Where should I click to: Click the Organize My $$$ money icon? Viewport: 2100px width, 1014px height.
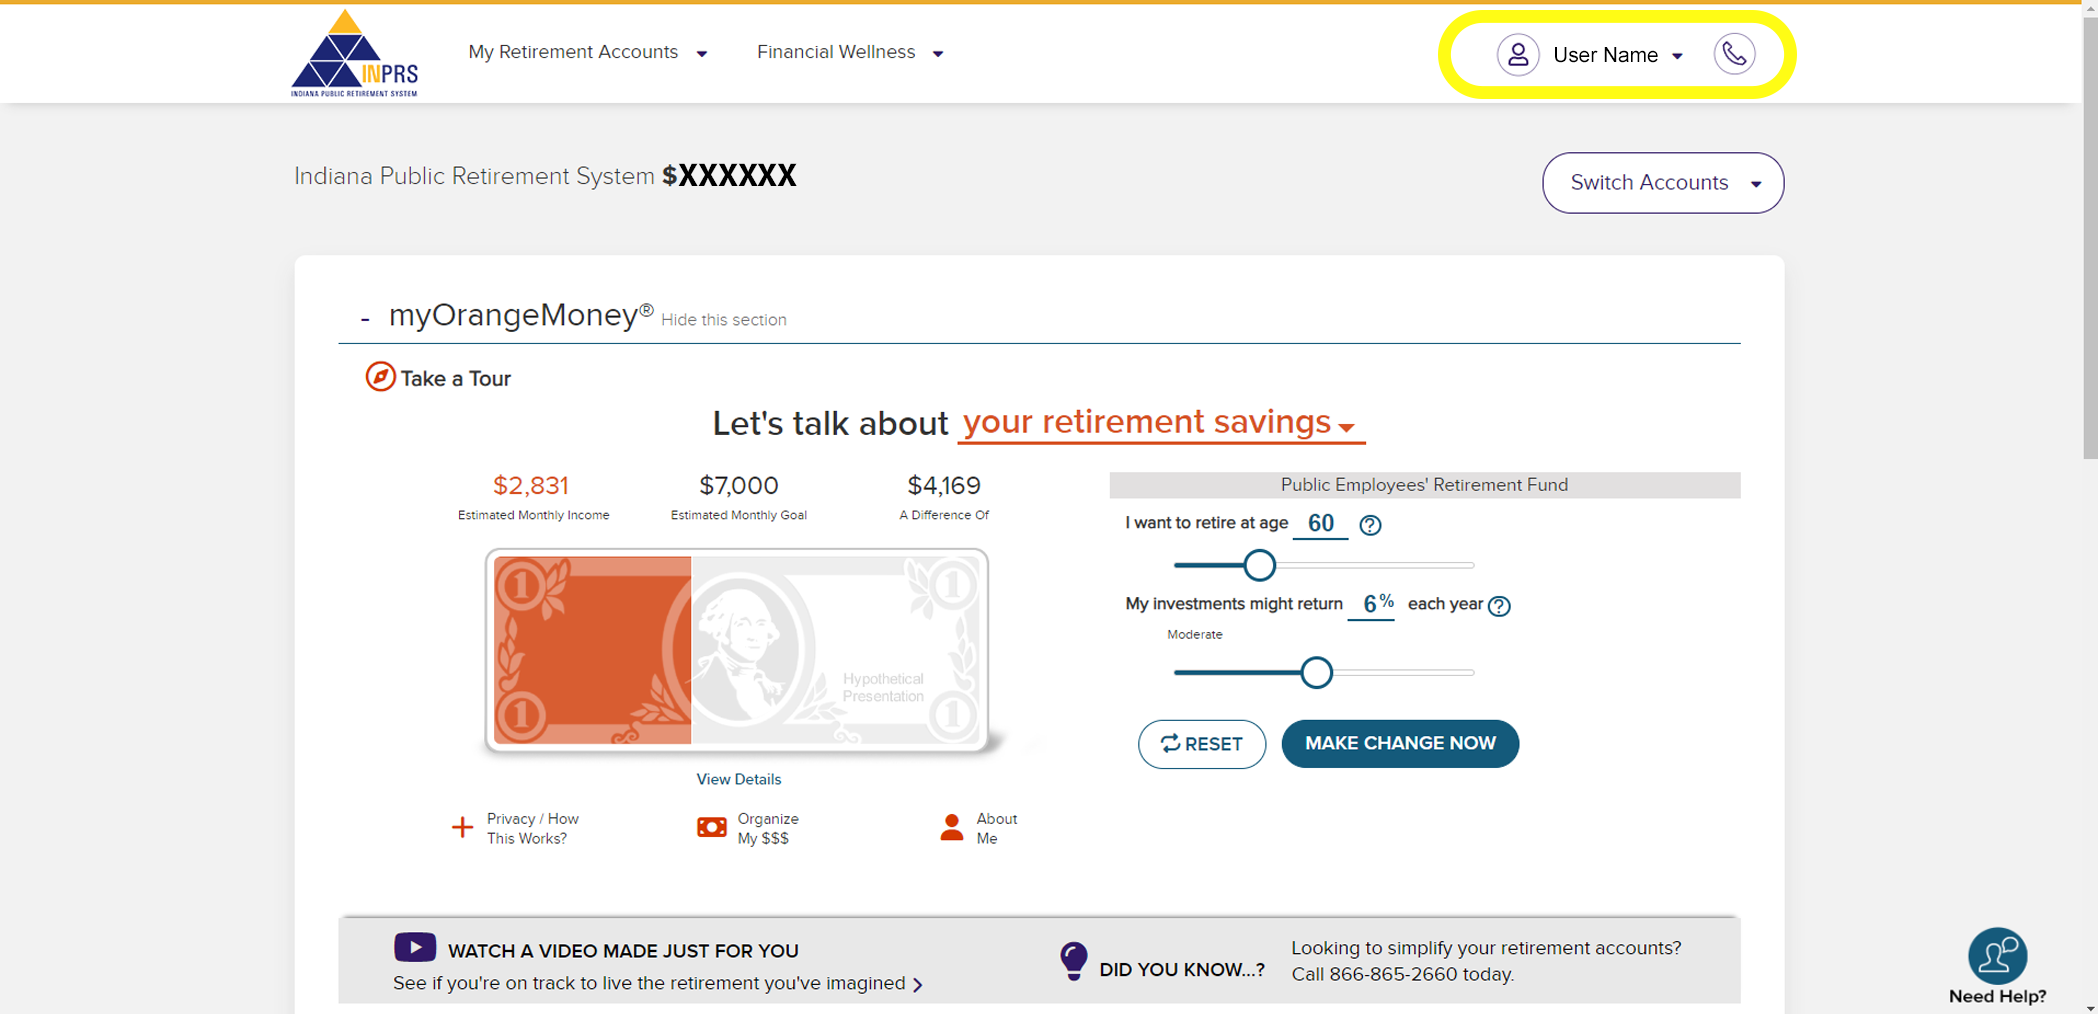712,828
